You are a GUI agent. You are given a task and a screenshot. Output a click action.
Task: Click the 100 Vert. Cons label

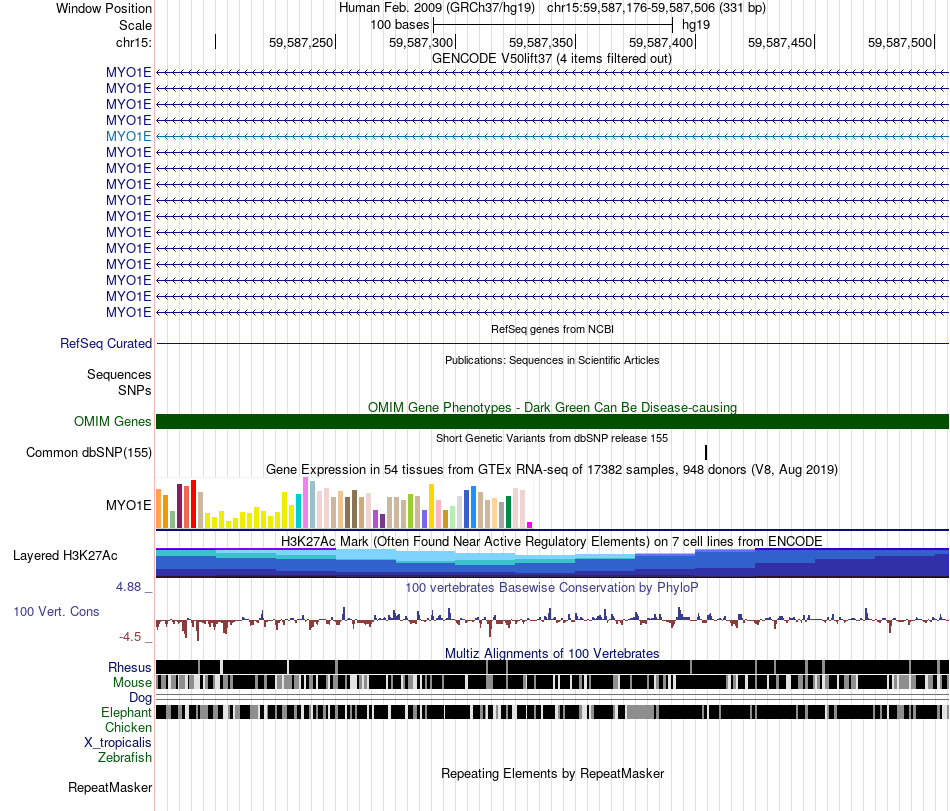coord(56,612)
